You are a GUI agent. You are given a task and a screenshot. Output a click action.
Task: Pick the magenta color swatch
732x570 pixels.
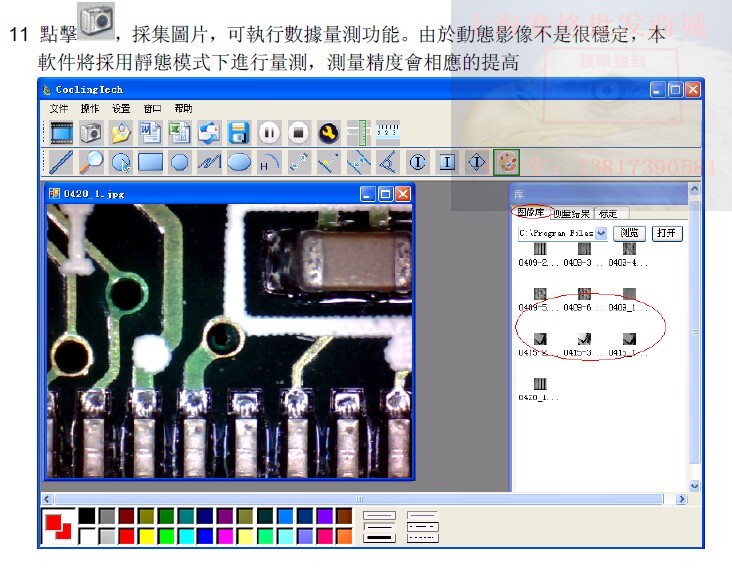tap(225, 536)
